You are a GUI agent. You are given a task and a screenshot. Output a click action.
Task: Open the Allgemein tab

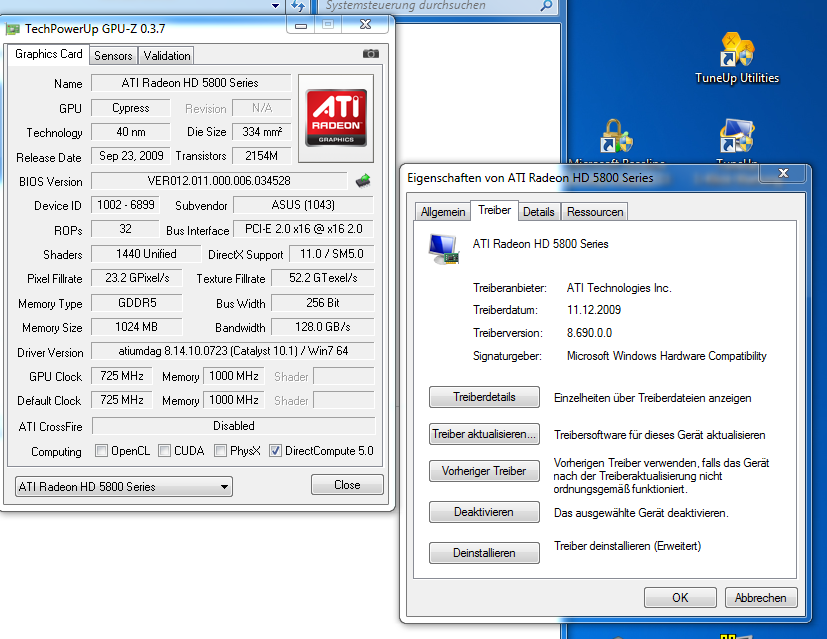443,212
